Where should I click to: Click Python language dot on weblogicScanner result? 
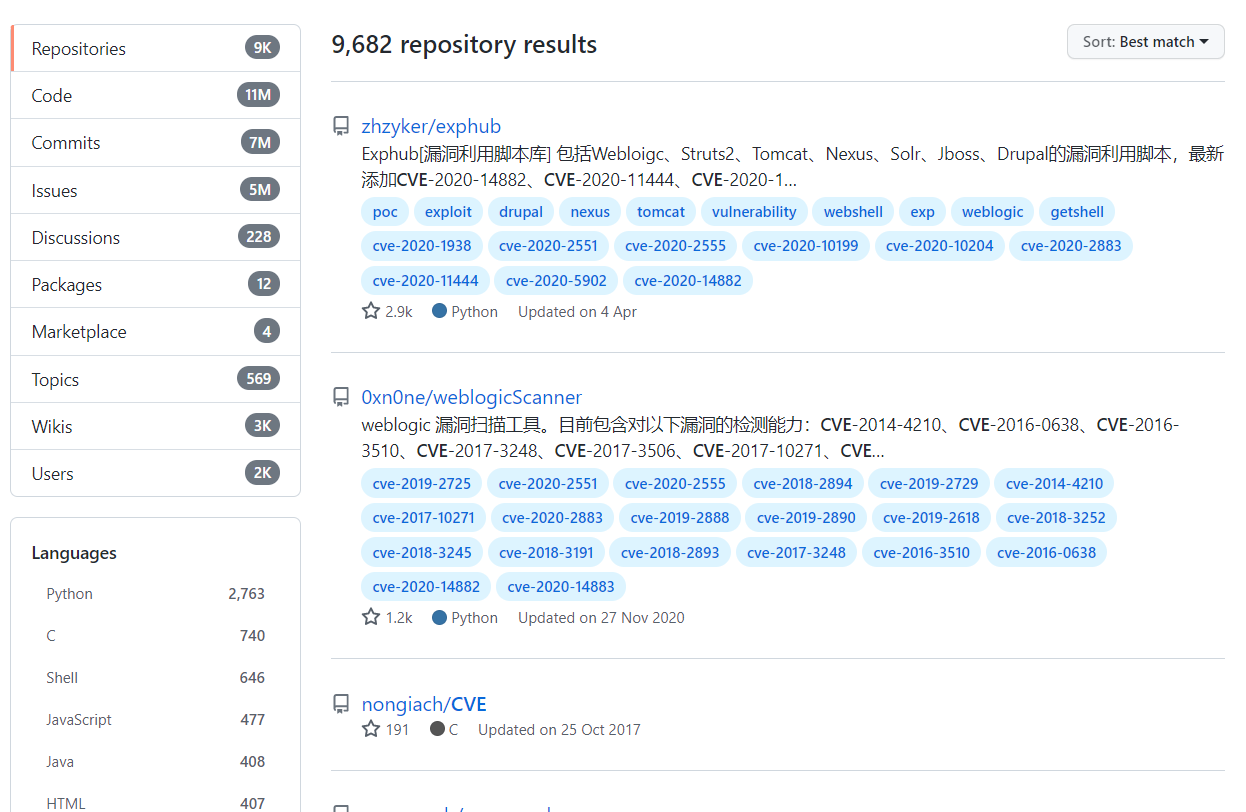point(439,617)
